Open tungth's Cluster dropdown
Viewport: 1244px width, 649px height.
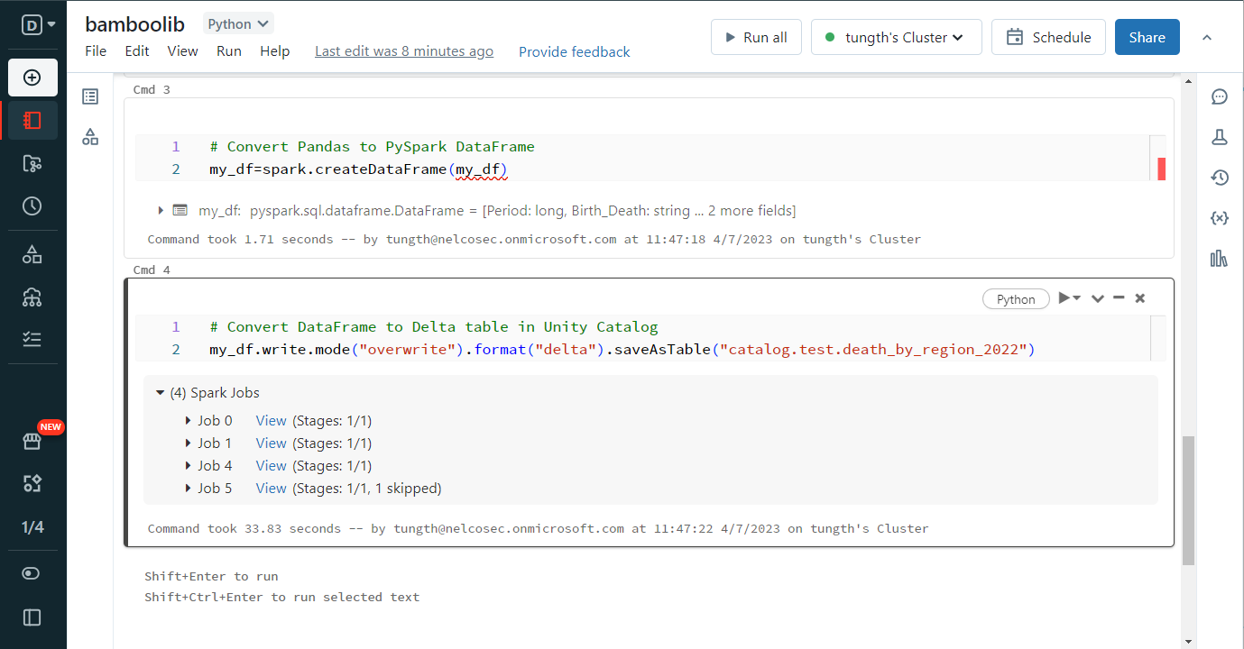[x=895, y=37]
